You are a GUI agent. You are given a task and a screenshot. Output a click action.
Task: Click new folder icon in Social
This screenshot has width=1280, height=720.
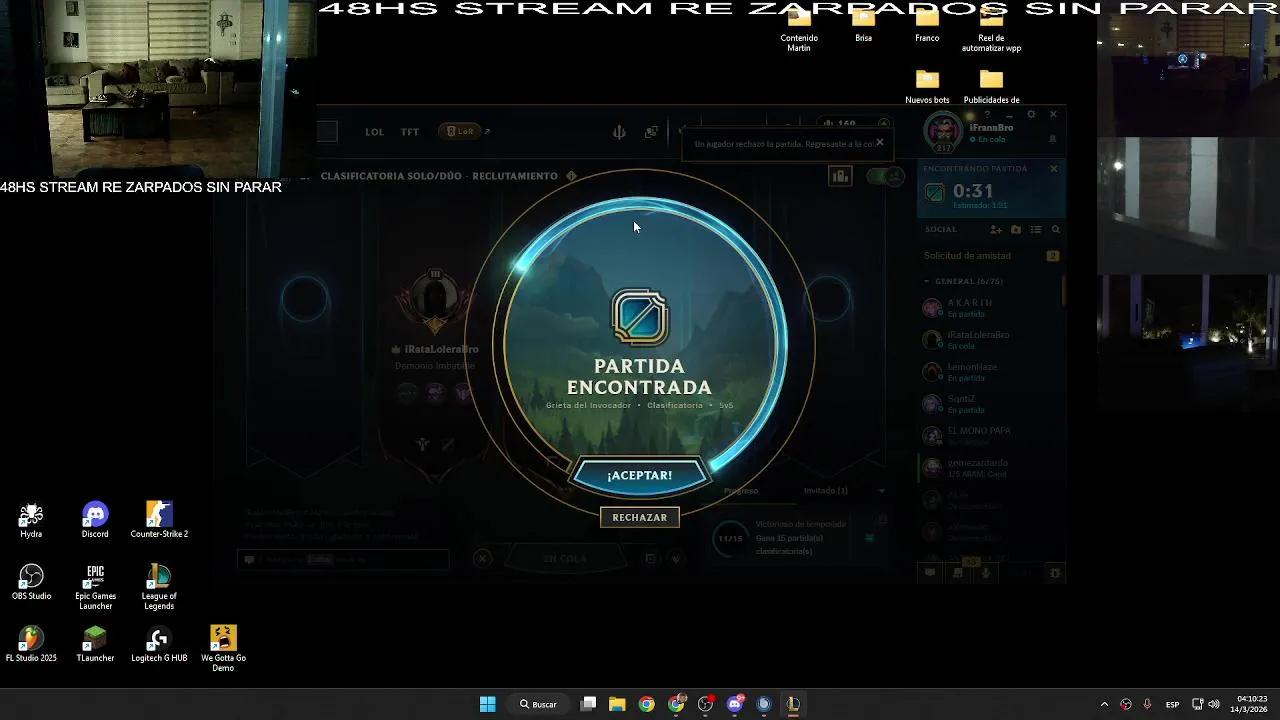(x=1016, y=229)
